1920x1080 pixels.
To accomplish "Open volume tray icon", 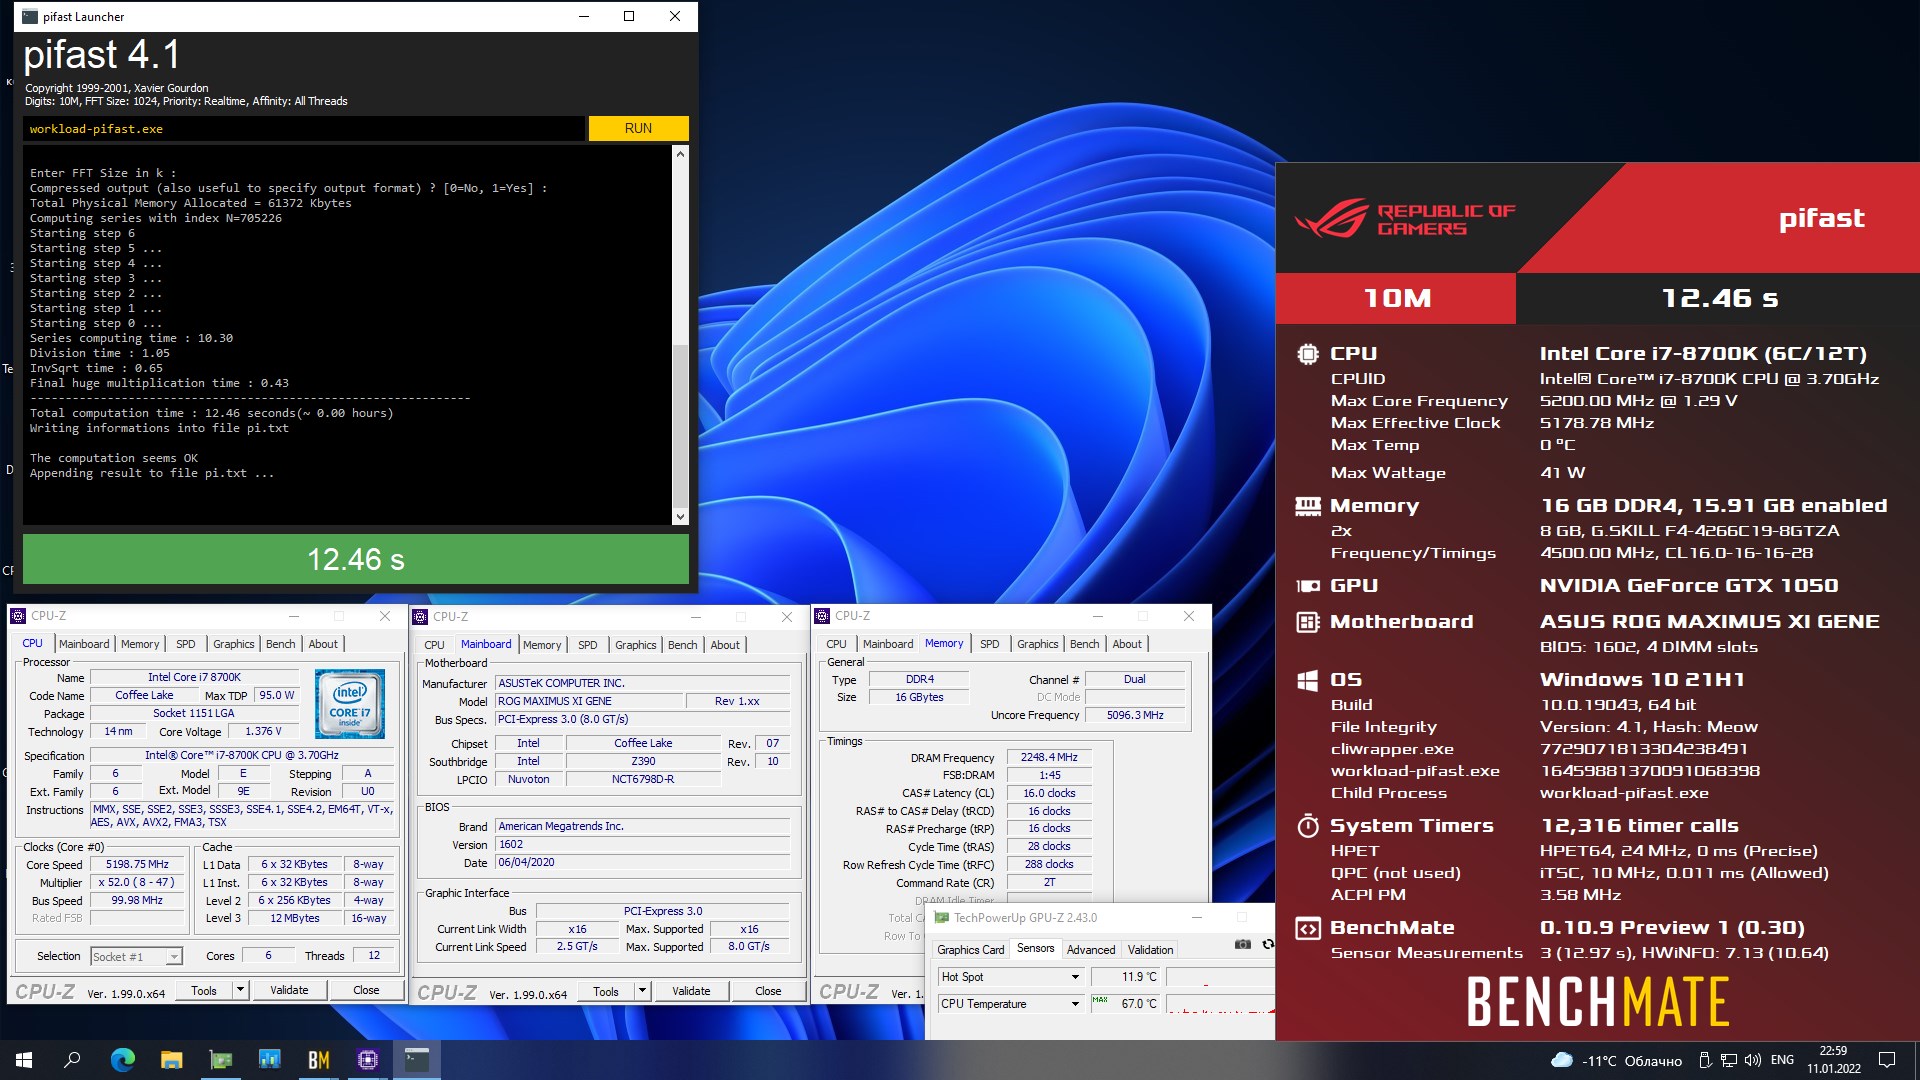I will coord(1753,1060).
